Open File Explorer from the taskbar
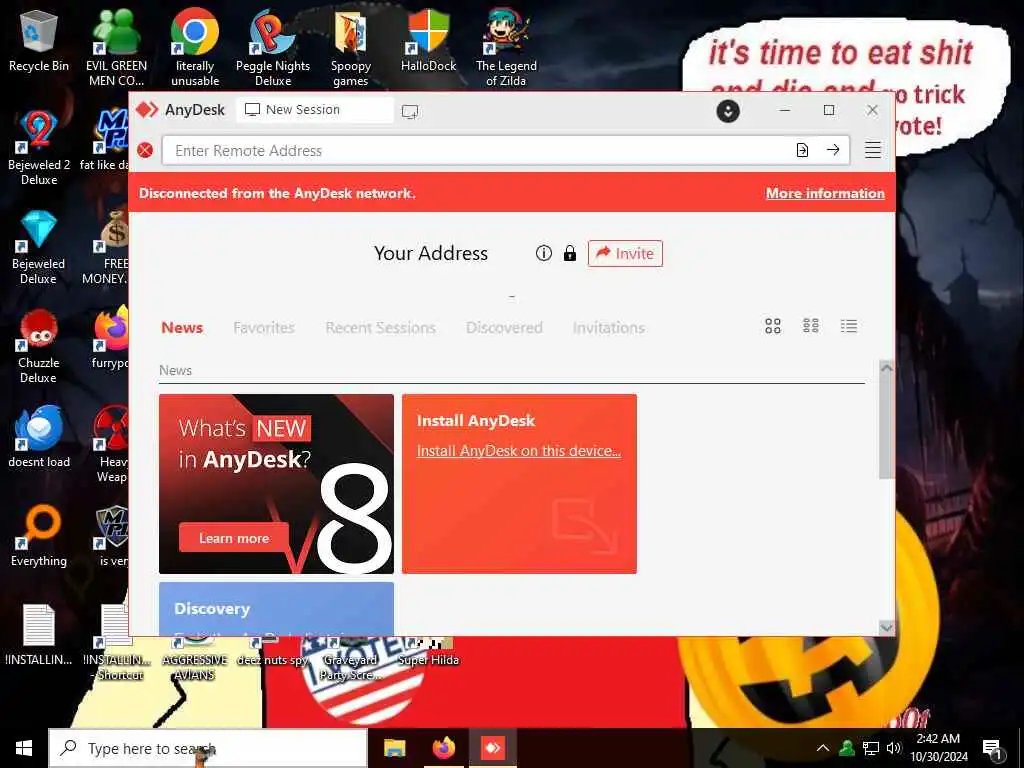The image size is (1024, 768). (394, 748)
